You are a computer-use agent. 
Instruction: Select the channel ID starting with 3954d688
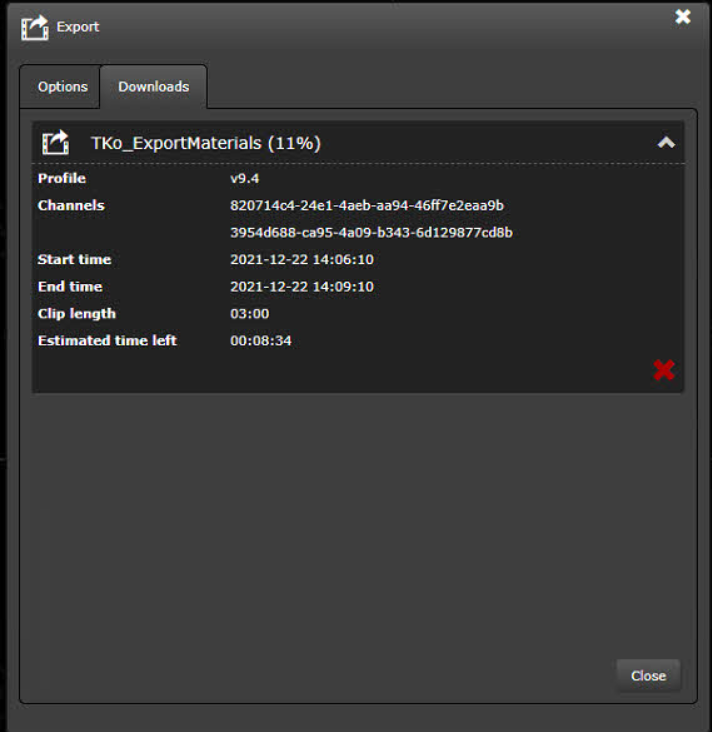pos(371,233)
